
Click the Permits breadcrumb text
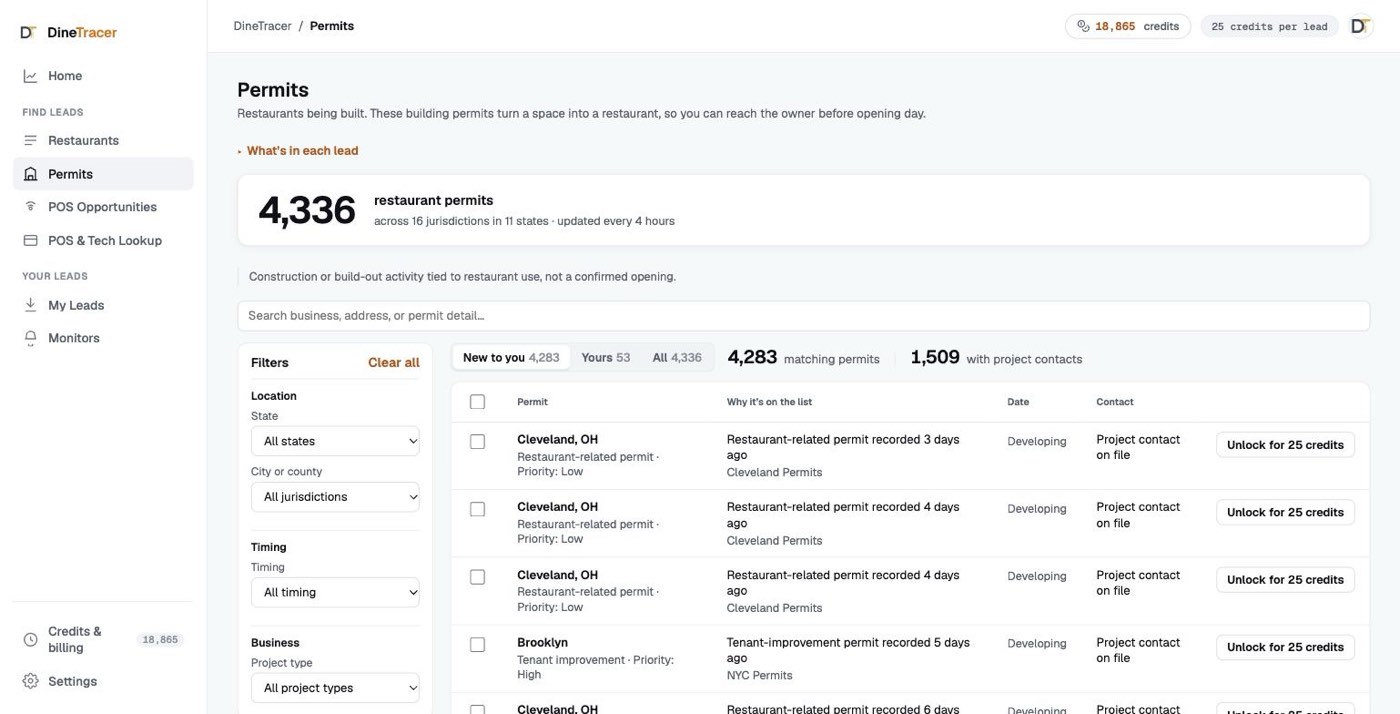pyautogui.click(x=332, y=26)
